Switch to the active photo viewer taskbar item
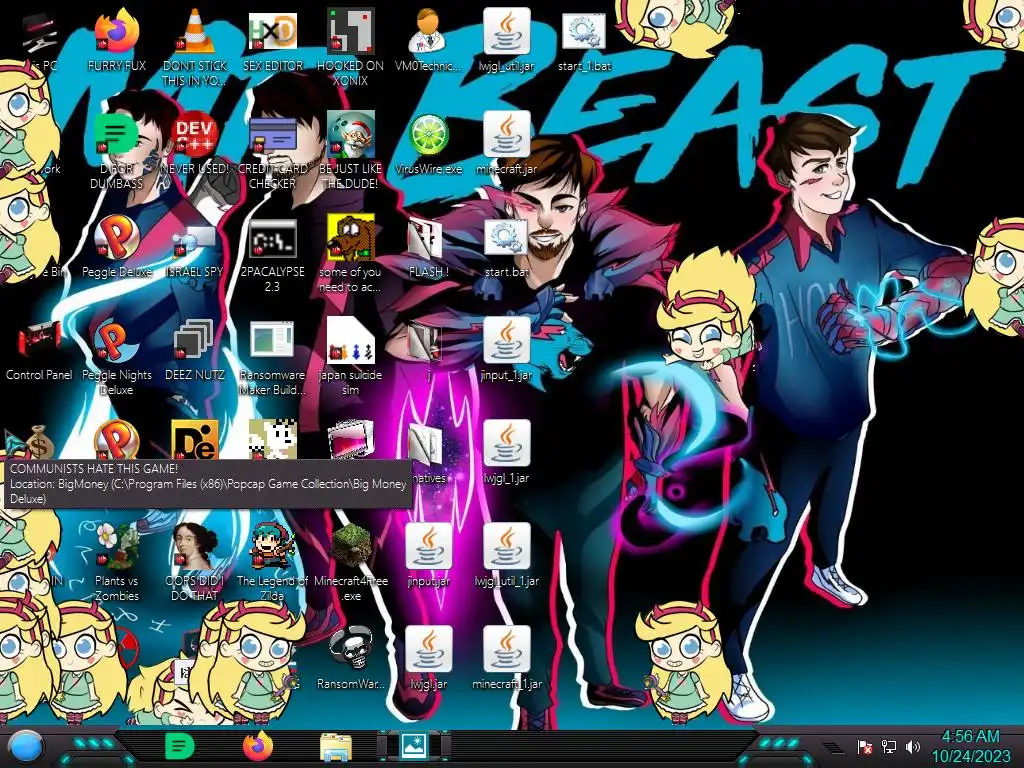The height and width of the screenshot is (768, 1024). (414, 746)
